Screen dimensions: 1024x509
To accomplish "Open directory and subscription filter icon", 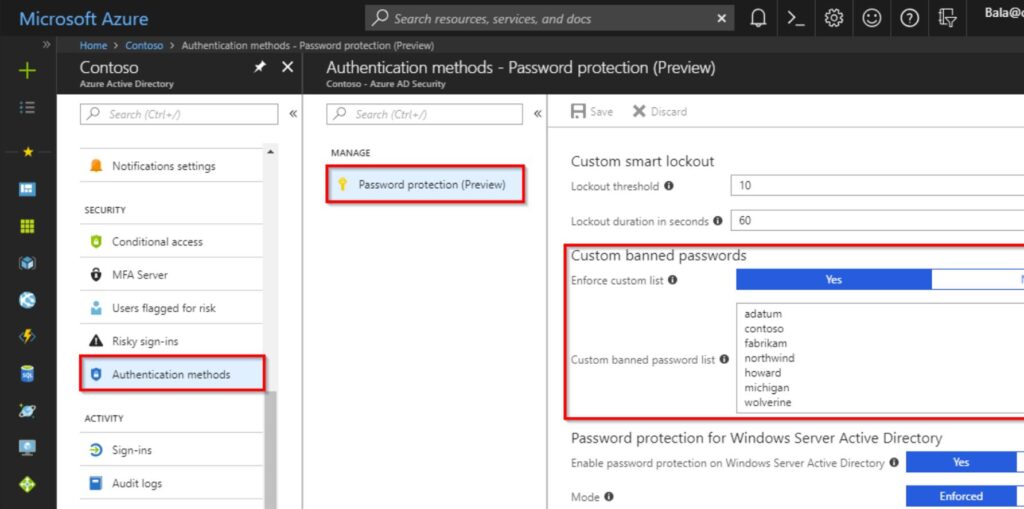I will (947, 19).
